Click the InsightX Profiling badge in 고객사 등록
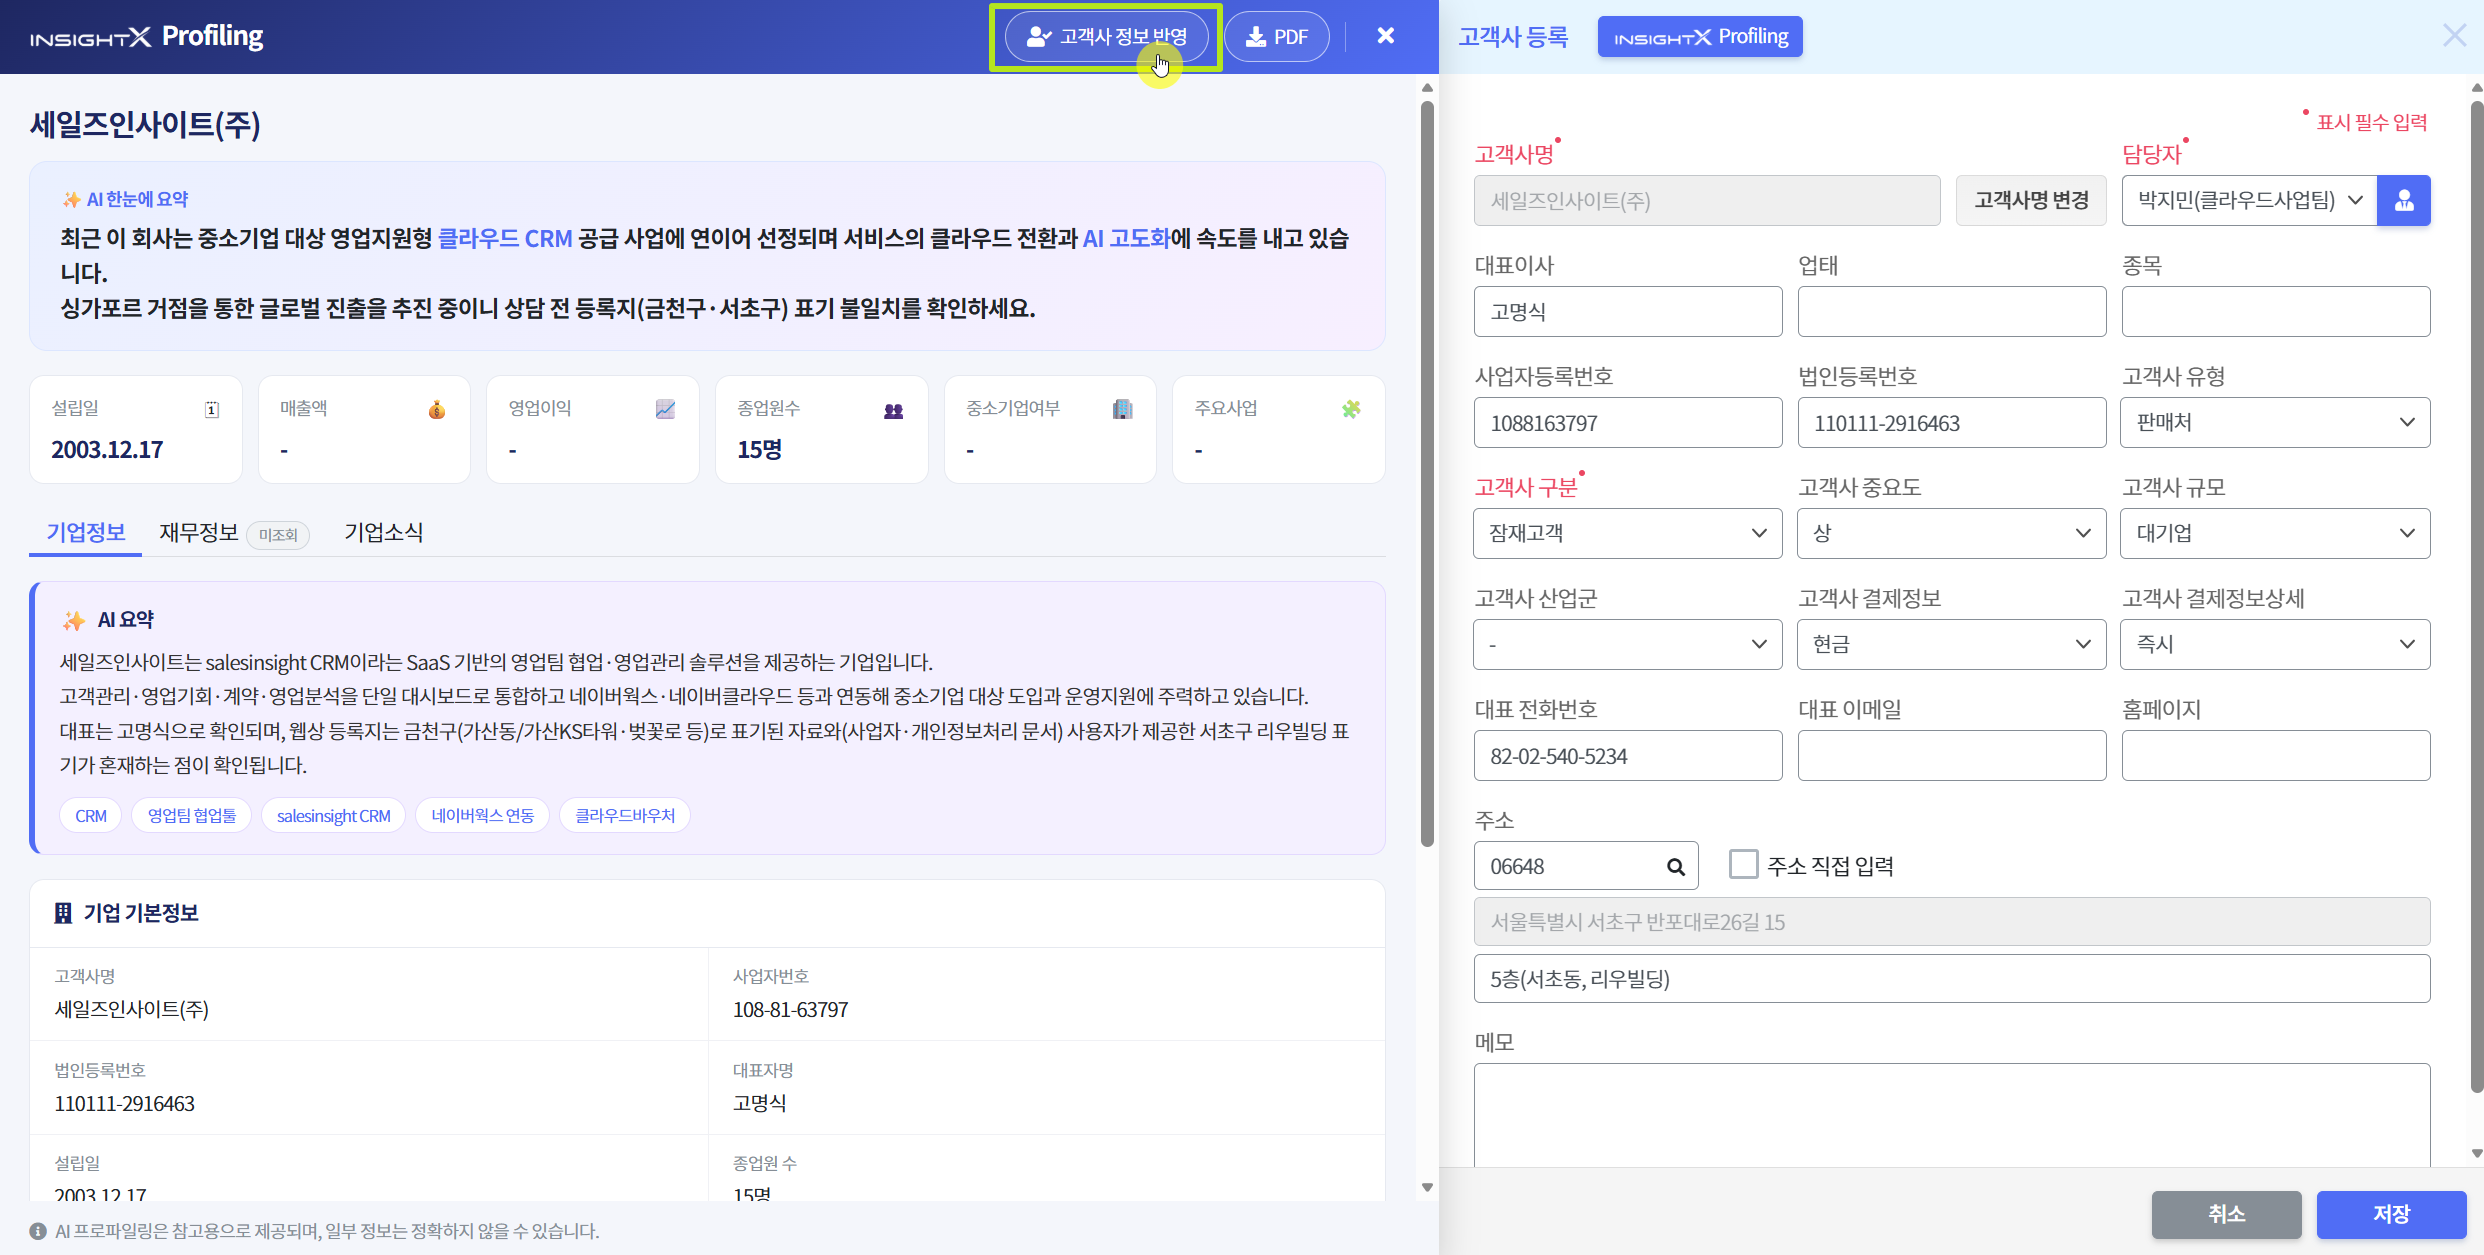 [x=1700, y=37]
